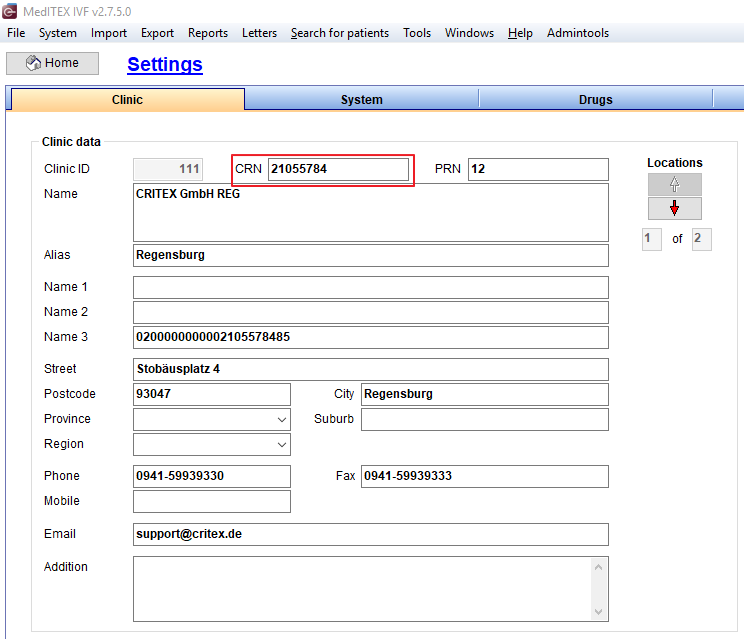The width and height of the screenshot is (744, 639).
Task: Edit the City field
Action: [x=484, y=394]
